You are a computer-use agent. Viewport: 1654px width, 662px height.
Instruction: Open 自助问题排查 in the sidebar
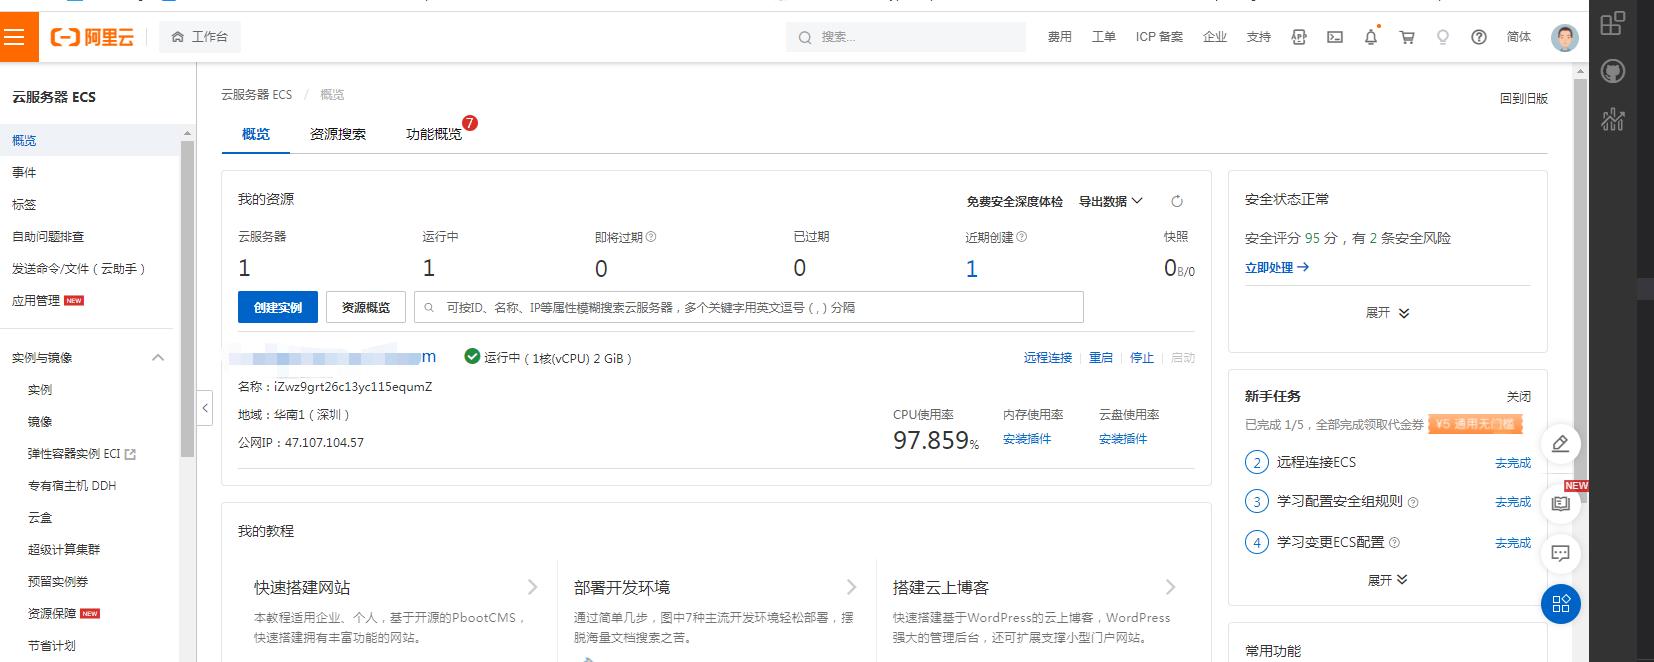48,236
